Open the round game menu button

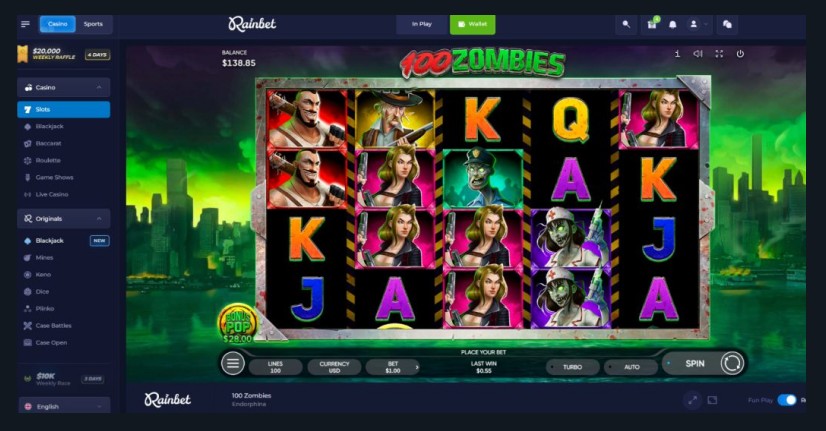coord(233,363)
